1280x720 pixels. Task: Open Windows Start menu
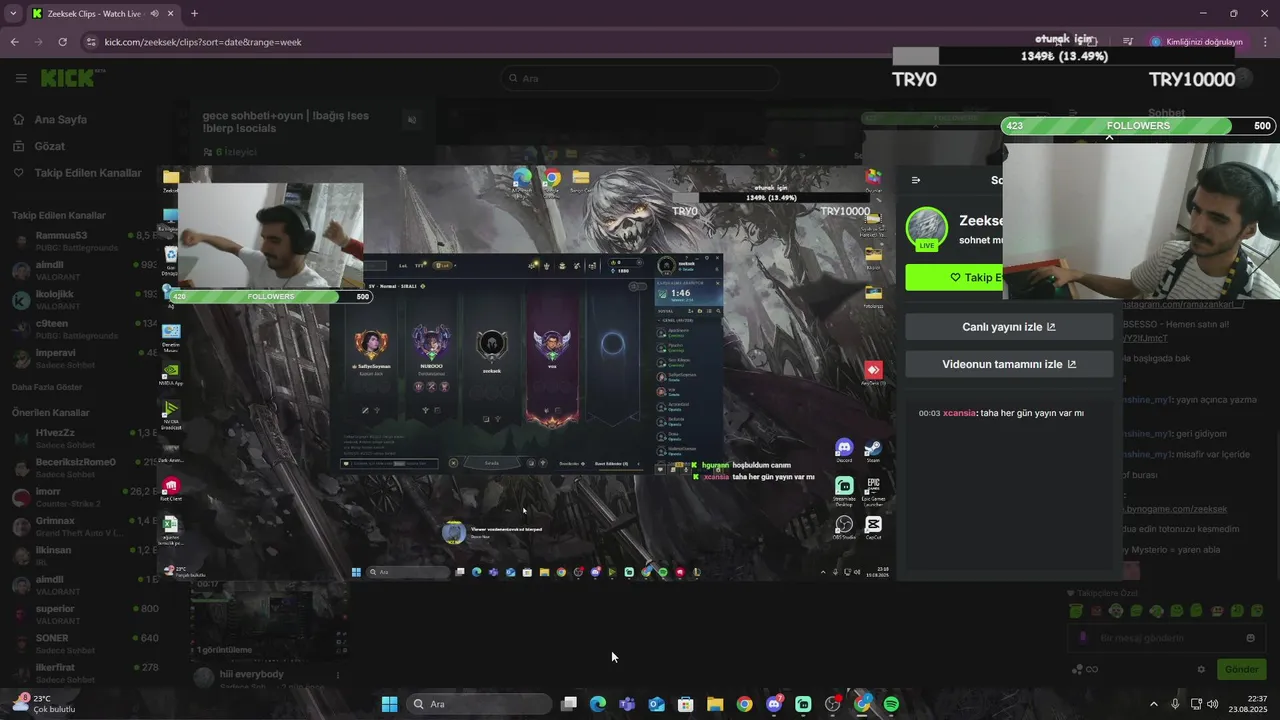(389, 704)
